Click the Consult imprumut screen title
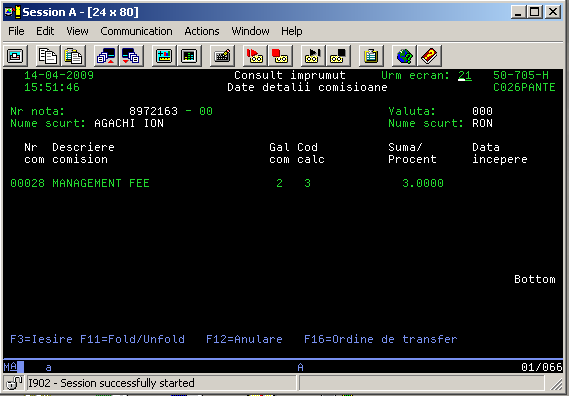Image resolution: width=569 pixels, height=396 pixels. (290, 75)
